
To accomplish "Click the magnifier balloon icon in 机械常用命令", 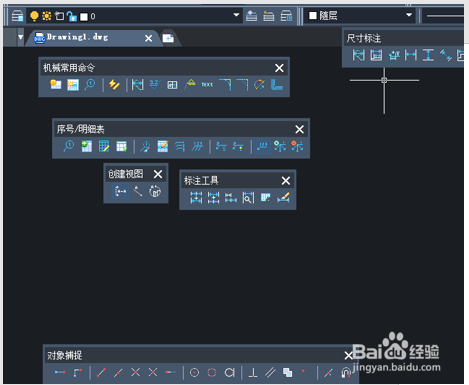I will point(90,85).
